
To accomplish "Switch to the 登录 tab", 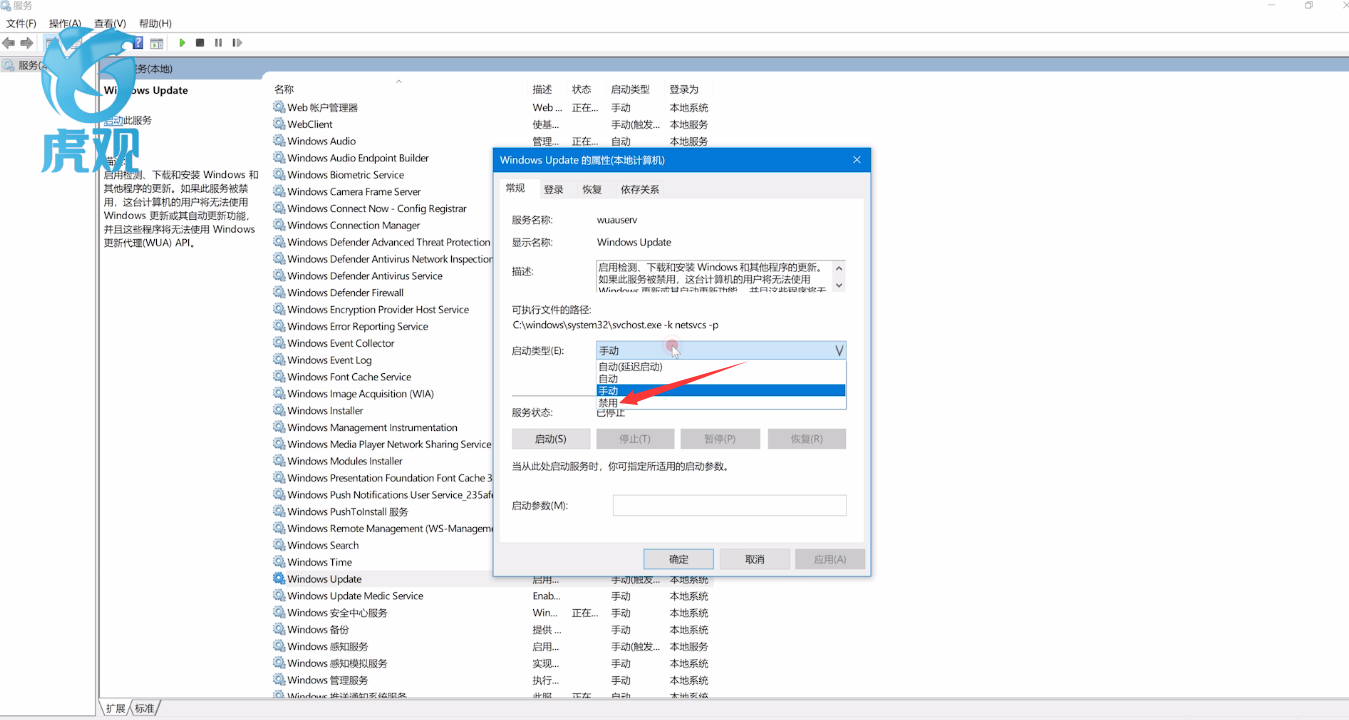I will [x=554, y=189].
